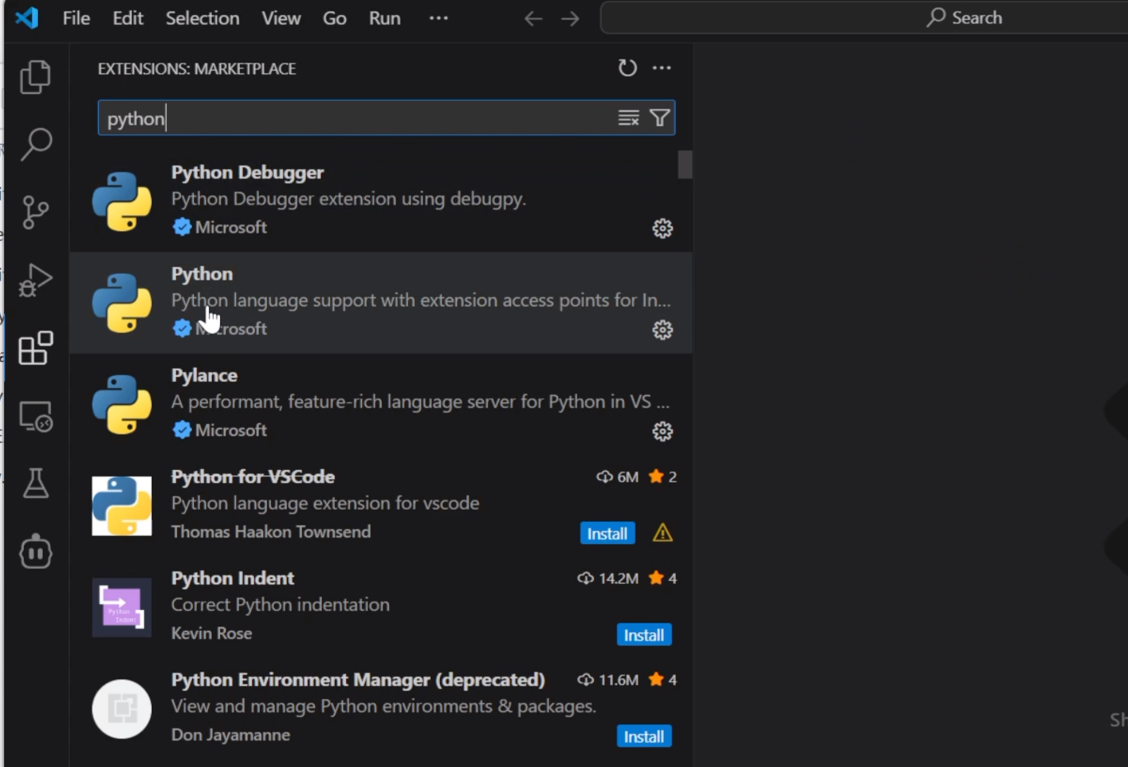Click warning icon on Python for VSCode

[662, 533]
